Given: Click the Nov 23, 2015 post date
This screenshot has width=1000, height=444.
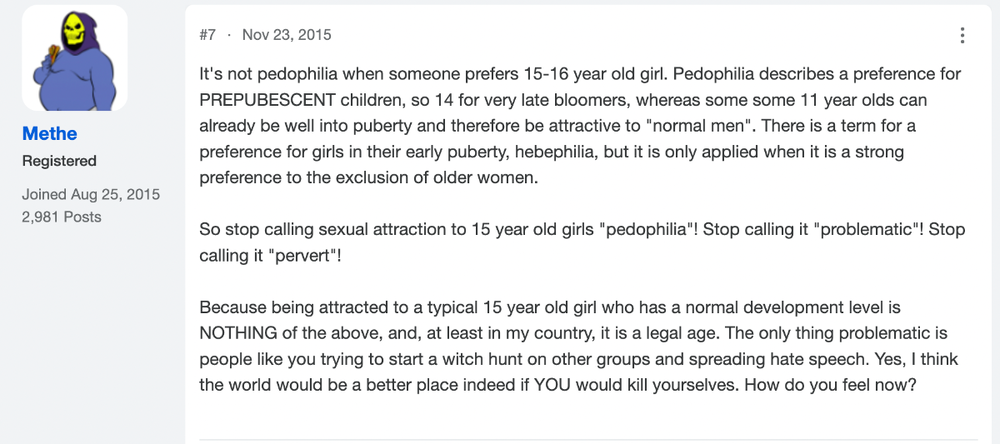Looking at the screenshot, I should coord(286,34).
